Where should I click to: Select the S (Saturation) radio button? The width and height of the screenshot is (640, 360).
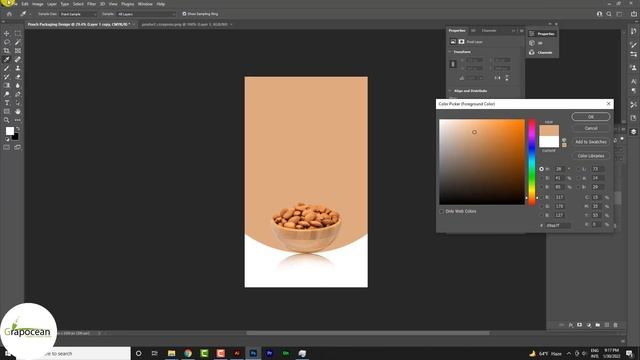[542, 178]
